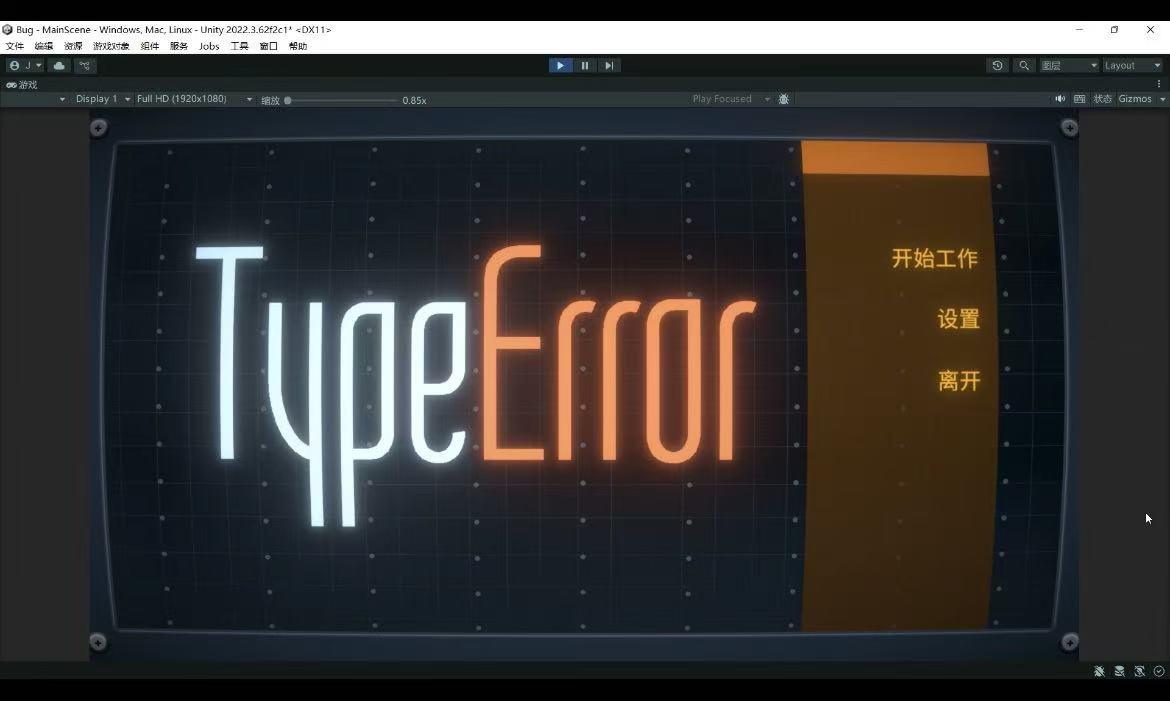The height and width of the screenshot is (701, 1170).
Task: Click the debug mode icon in status bar
Action: tap(1099, 672)
